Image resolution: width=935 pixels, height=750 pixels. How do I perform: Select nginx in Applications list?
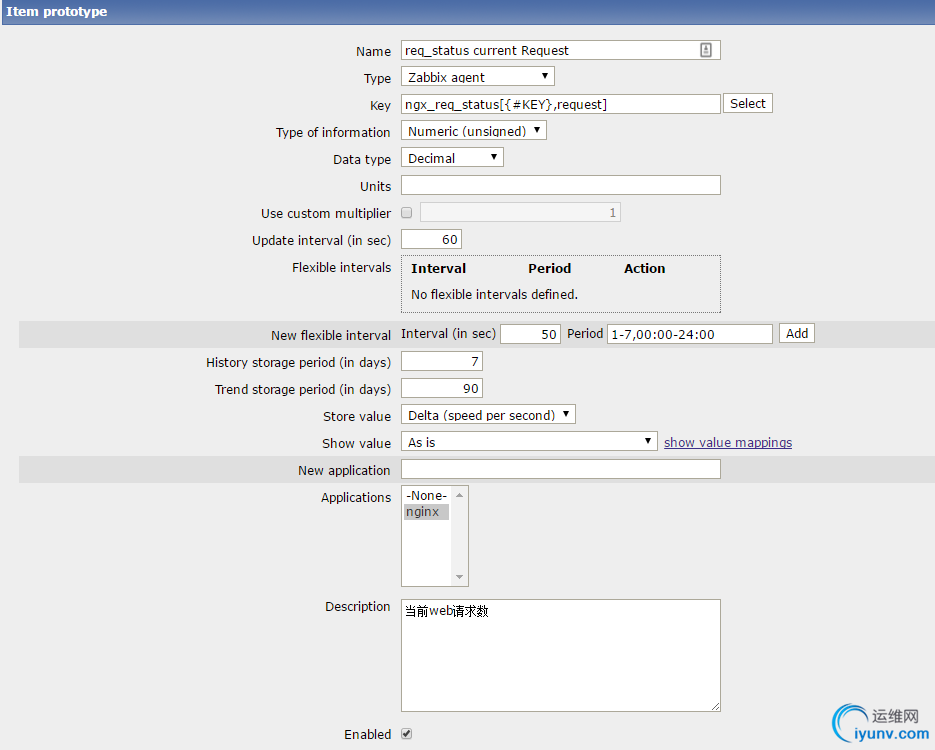(426, 512)
